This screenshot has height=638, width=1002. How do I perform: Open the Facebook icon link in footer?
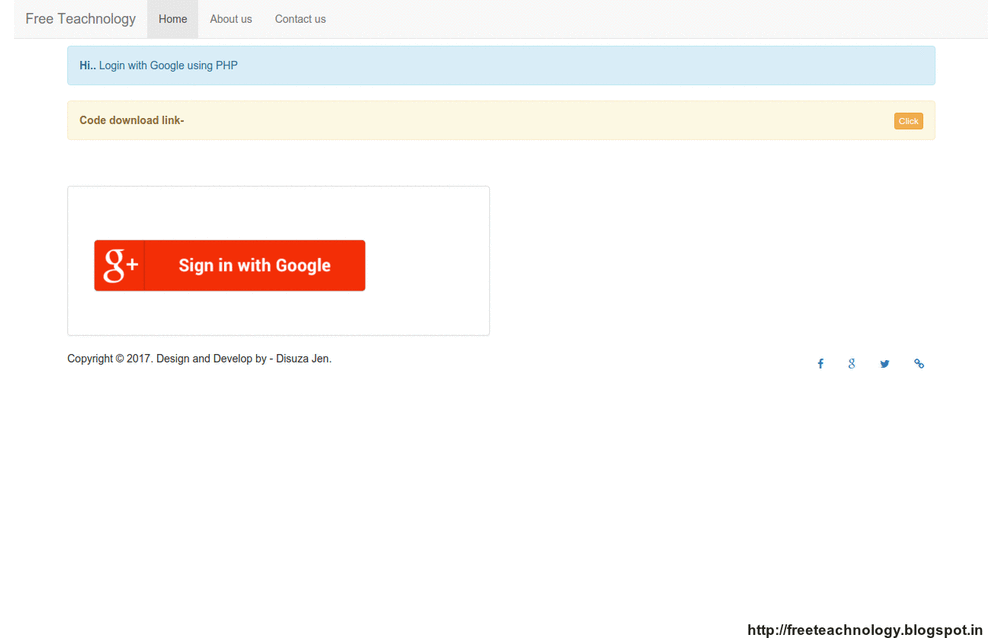(x=821, y=364)
